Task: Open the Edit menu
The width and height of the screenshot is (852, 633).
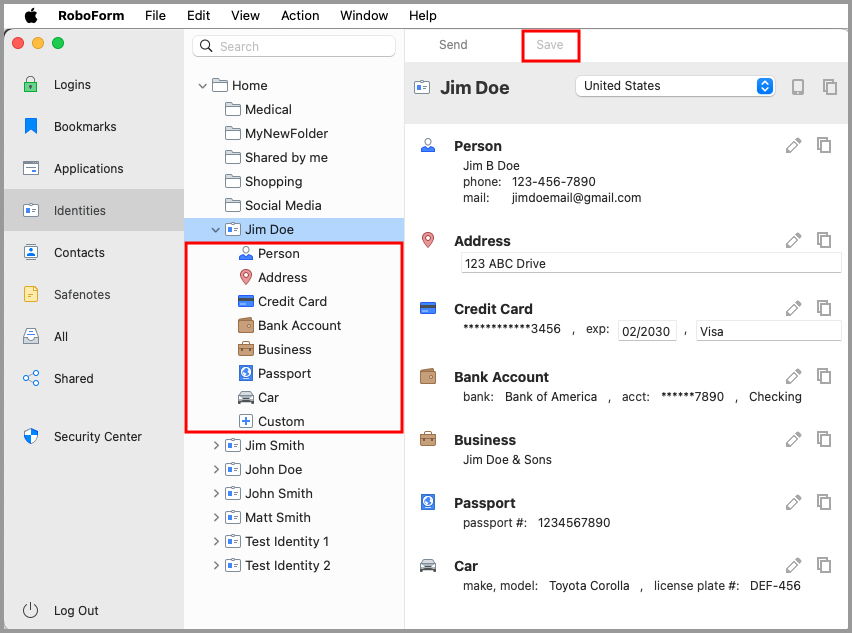Action: coord(198,15)
